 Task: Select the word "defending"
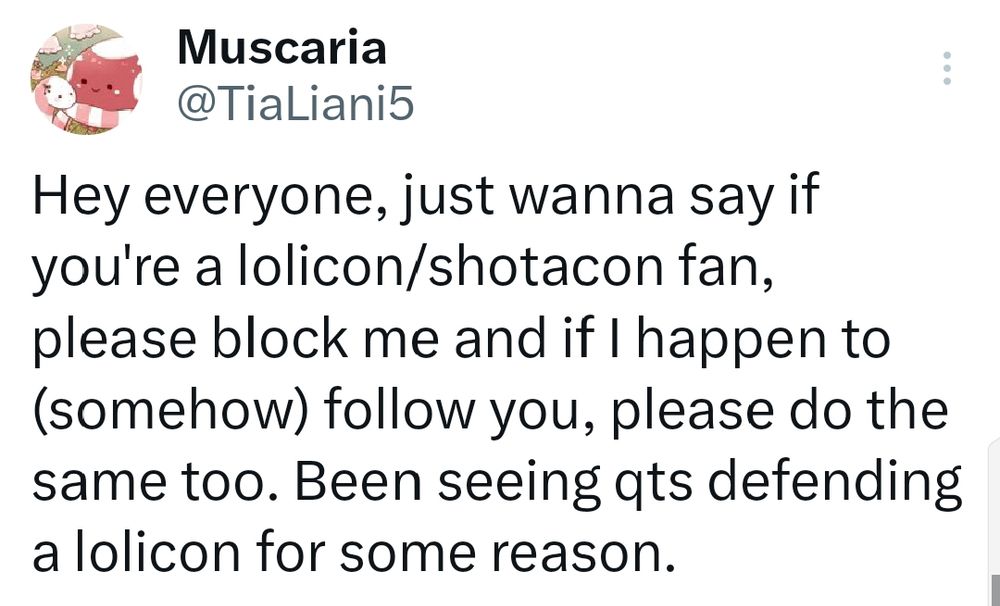click(834, 483)
